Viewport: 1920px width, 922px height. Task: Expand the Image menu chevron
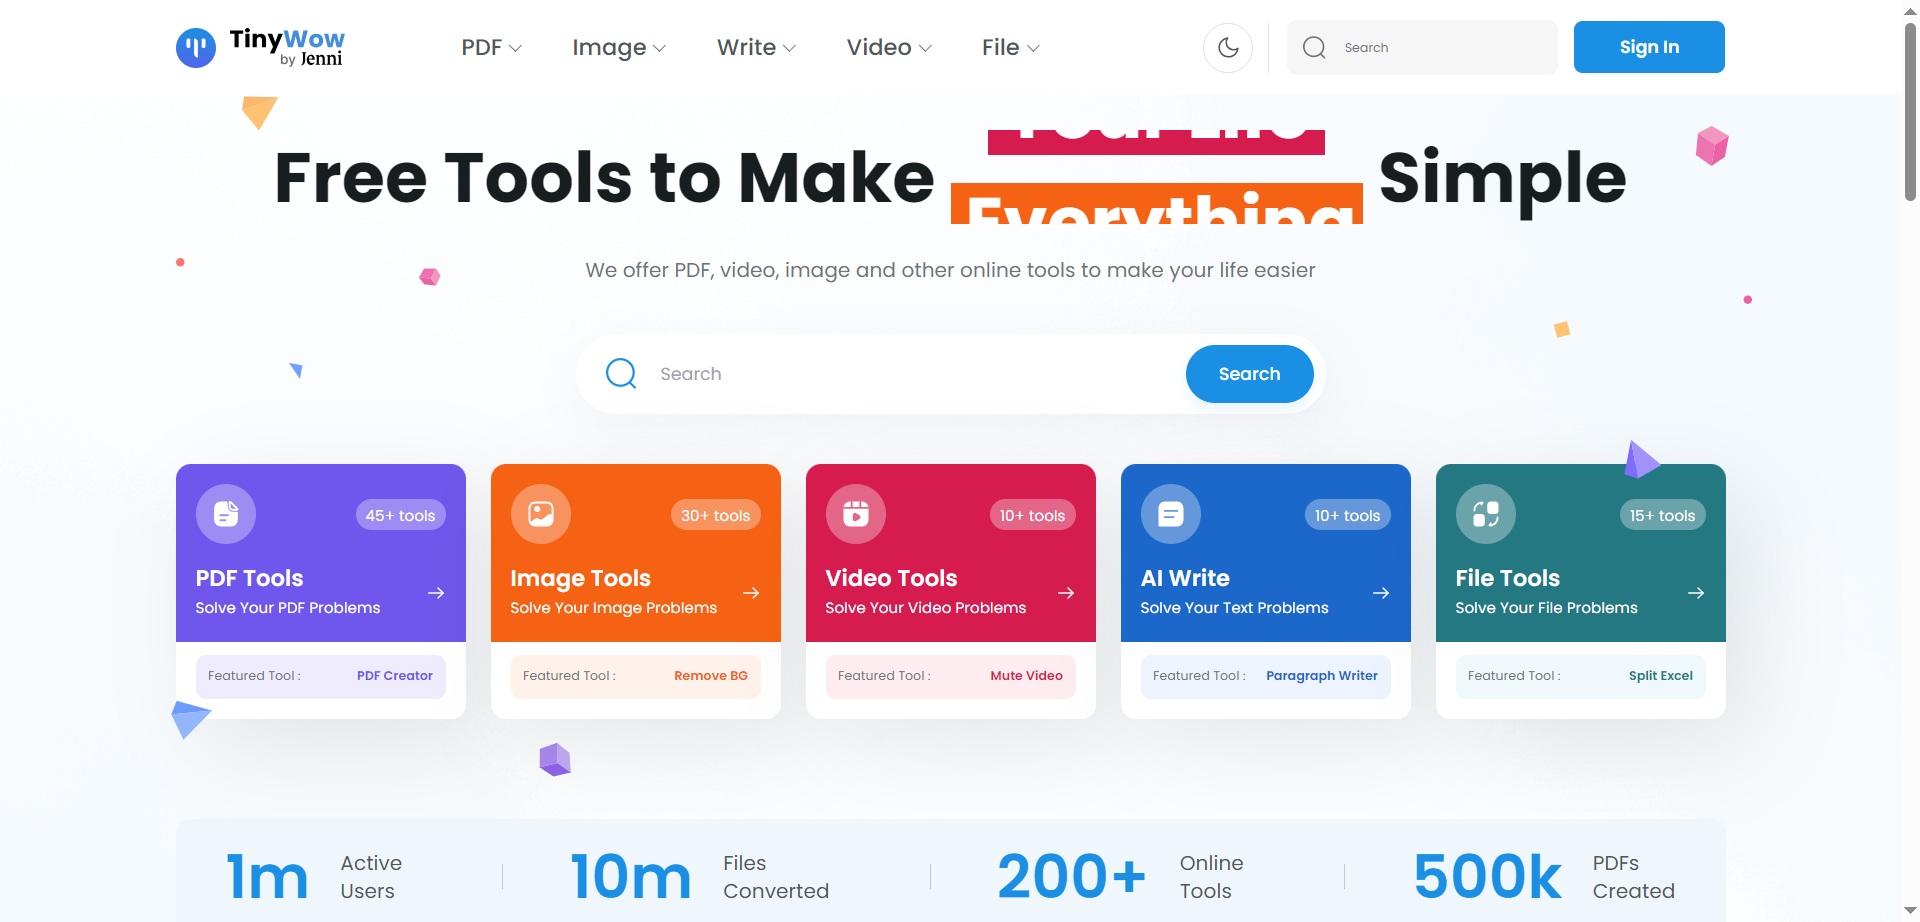coord(659,48)
